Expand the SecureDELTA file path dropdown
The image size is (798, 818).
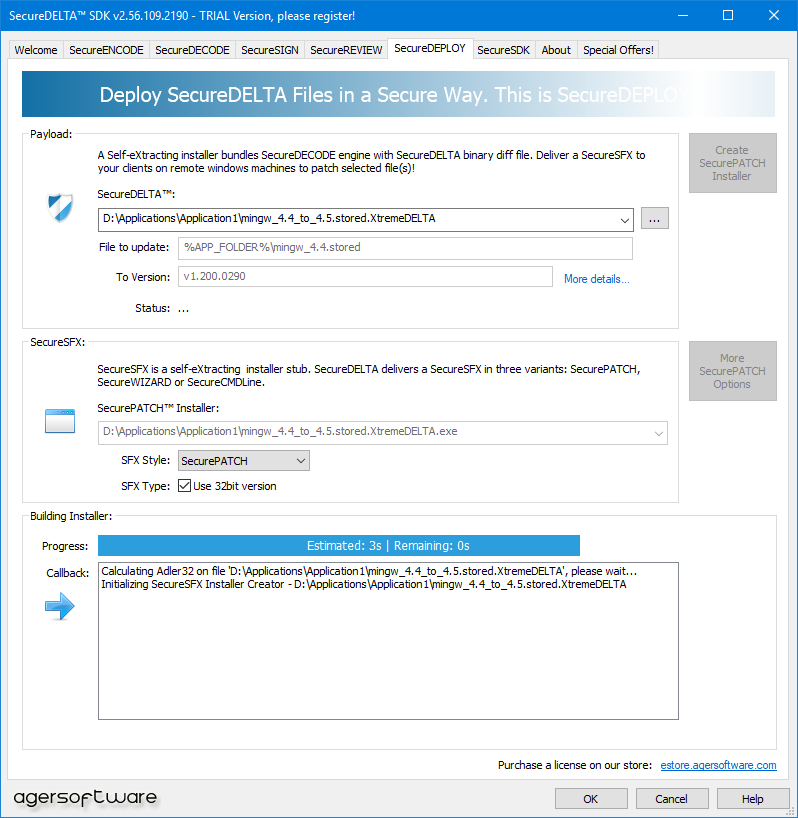pyautogui.click(x=624, y=220)
